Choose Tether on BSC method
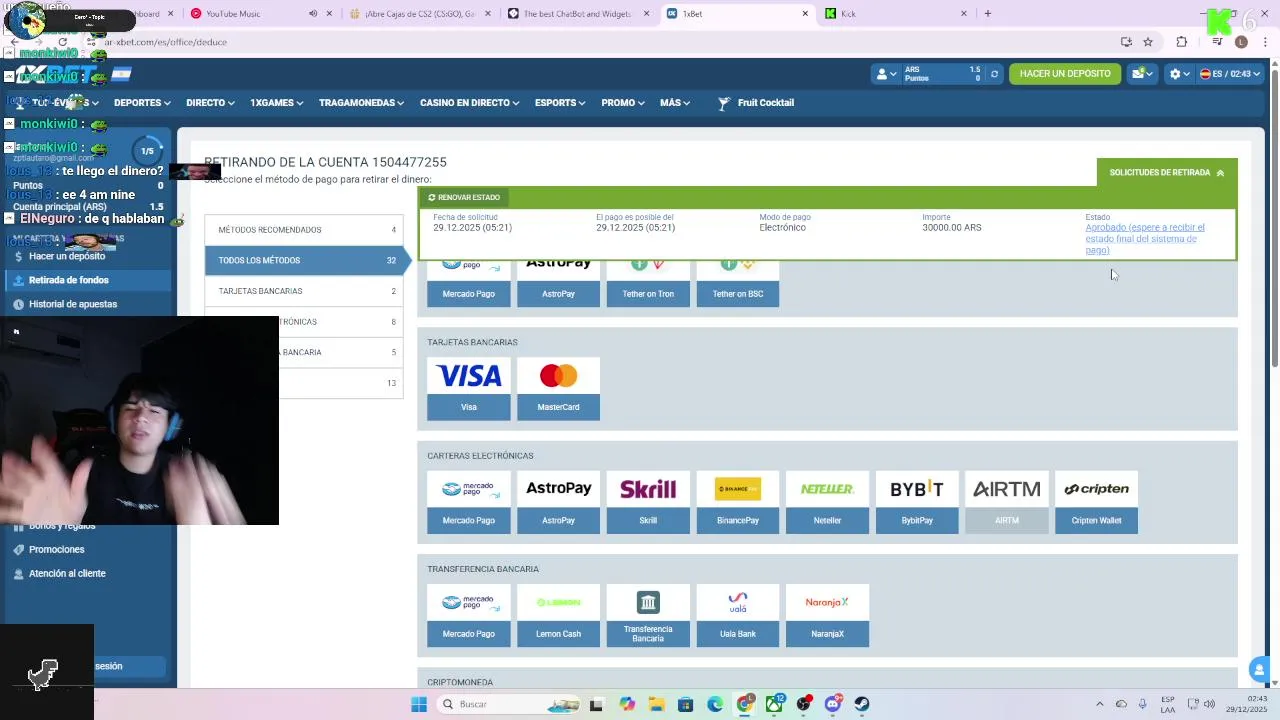1280x720 pixels. [x=738, y=284]
